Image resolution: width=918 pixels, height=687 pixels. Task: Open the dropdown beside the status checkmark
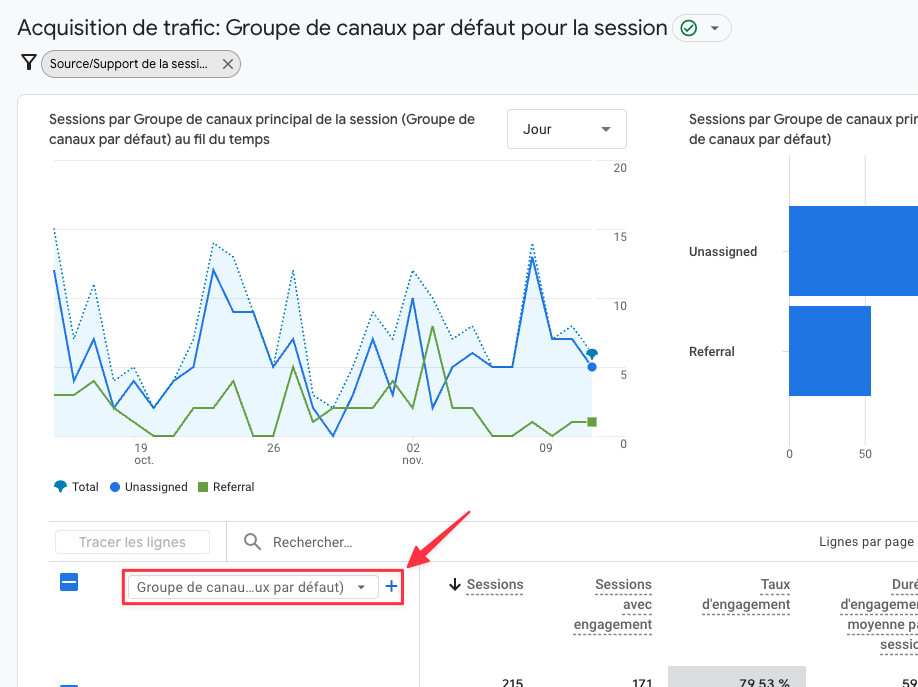click(714, 28)
